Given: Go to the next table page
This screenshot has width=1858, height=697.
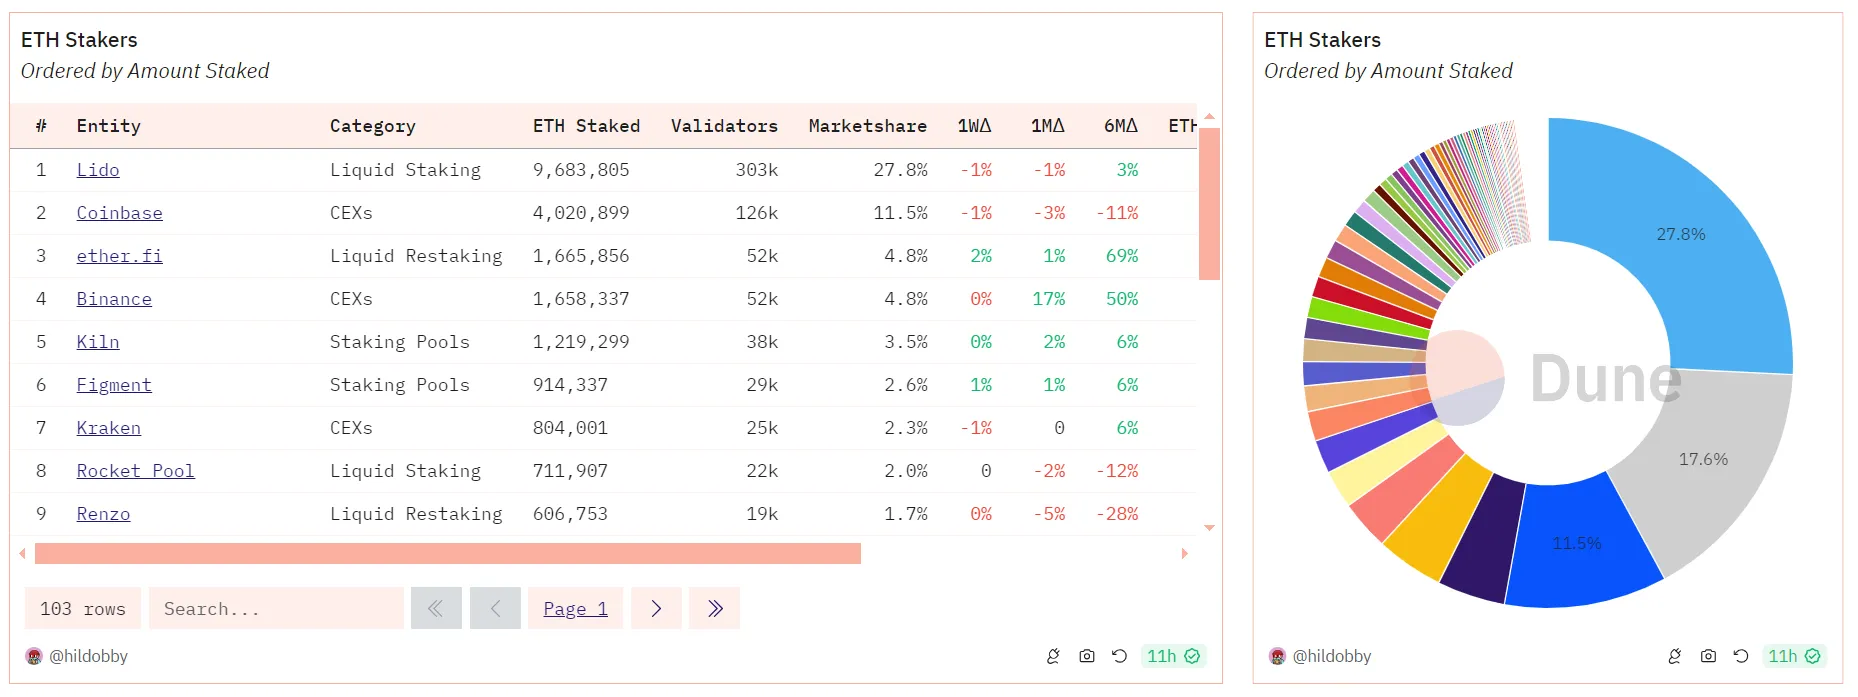Looking at the screenshot, I should click(656, 608).
